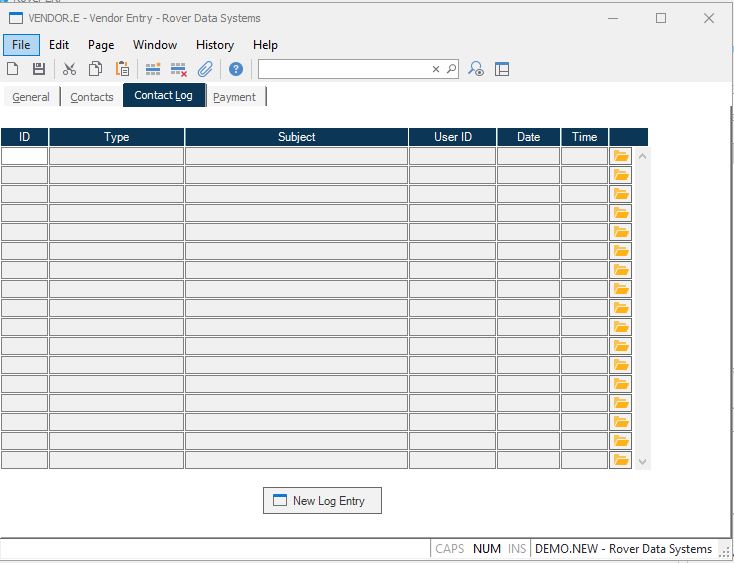The image size is (734, 563).
Task: Clear the toolbar search box with X
Action: click(436, 69)
